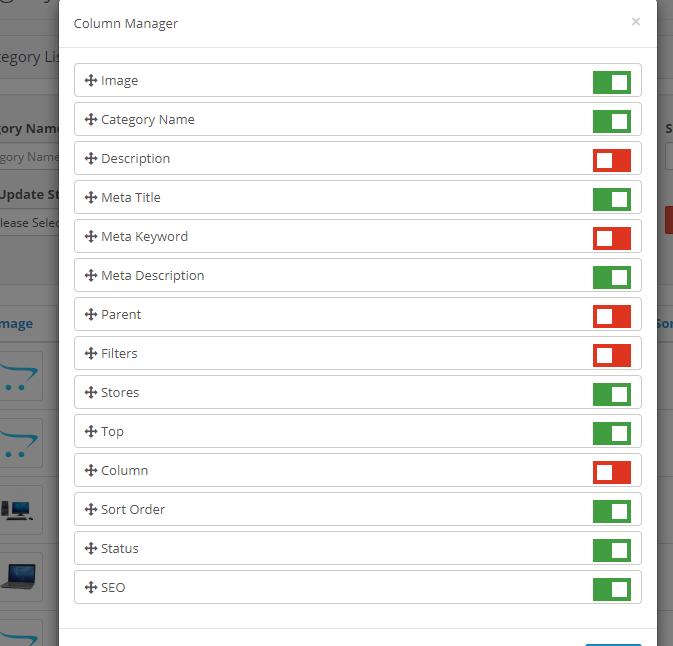The width and height of the screenshot is (673, 646).
Task: Toggle off the Stores column
Action: click(611, 394)
